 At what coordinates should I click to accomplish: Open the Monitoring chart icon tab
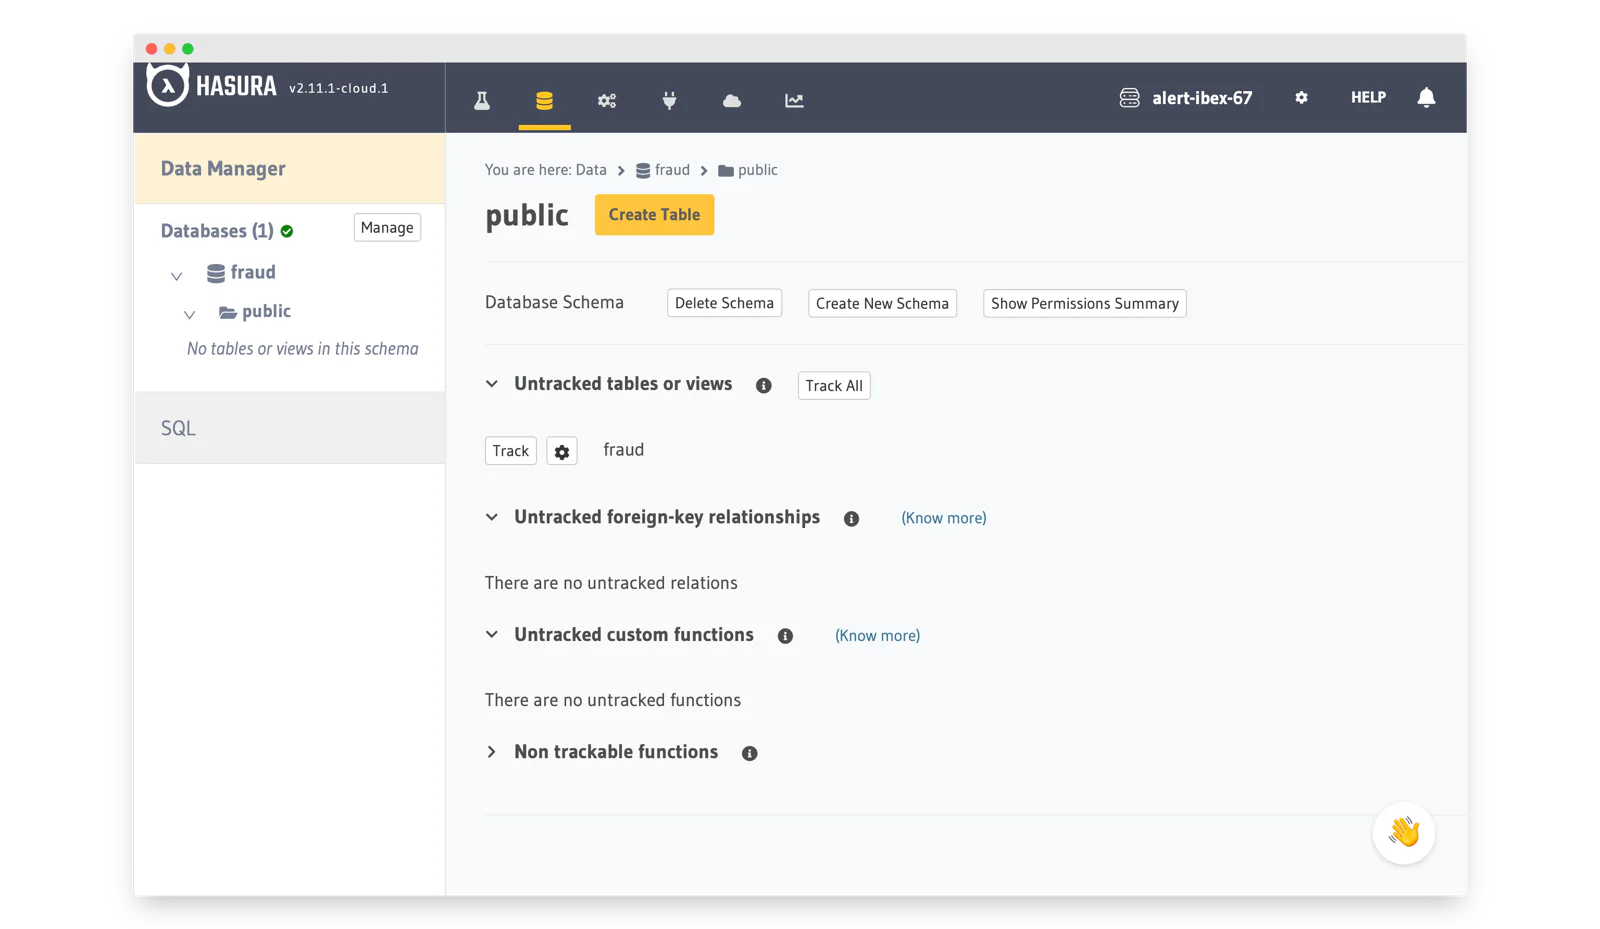(x=794, y=100)
